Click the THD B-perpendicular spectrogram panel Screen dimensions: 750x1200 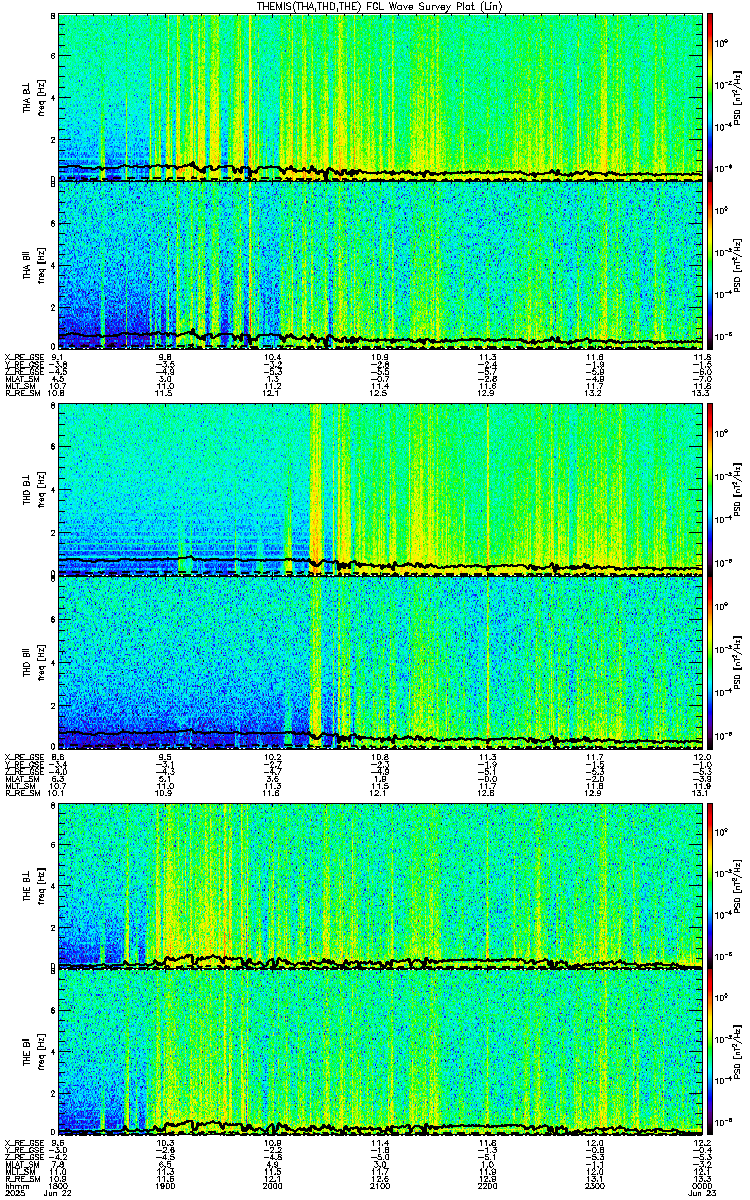(x=381, y=490)
